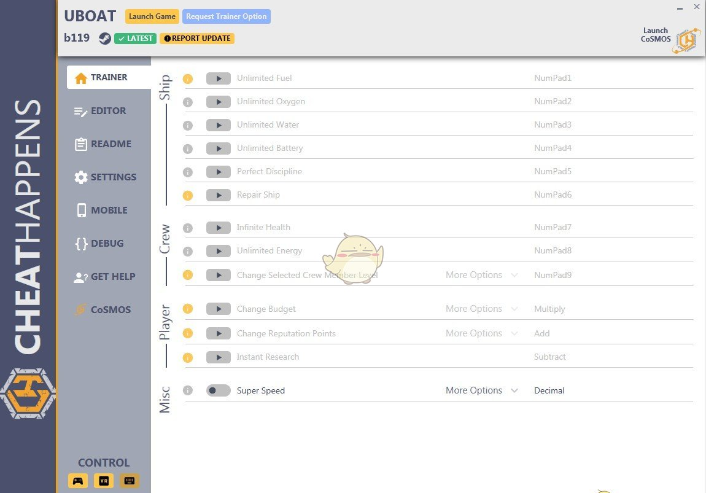The height and width of the screenshot is (493, 707).
Task: Click the Add hotkey for Change Reputation Points
Action: [542, 333]
